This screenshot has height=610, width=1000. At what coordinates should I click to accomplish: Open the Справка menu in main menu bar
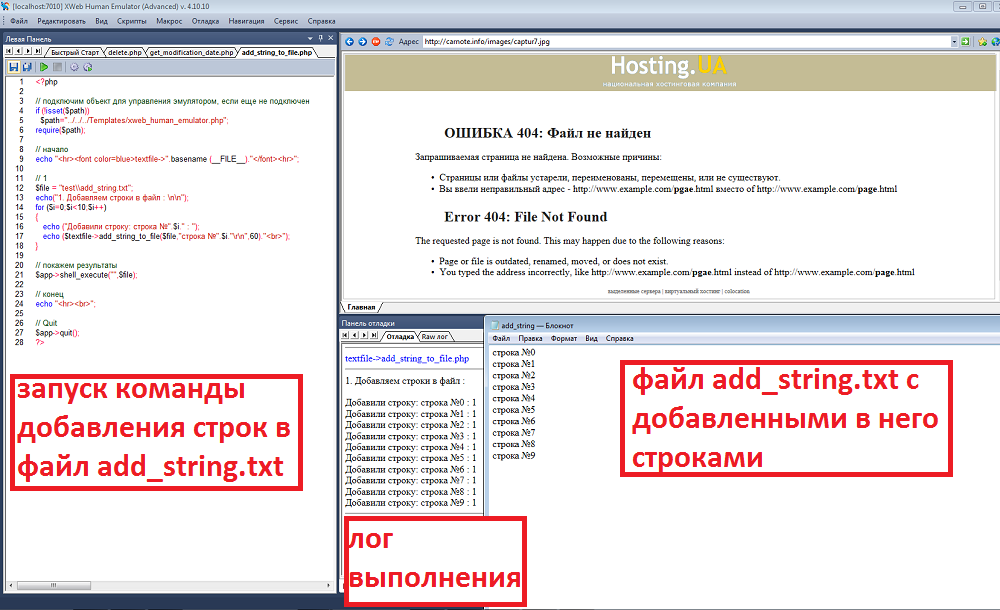(x=321, y=21)
